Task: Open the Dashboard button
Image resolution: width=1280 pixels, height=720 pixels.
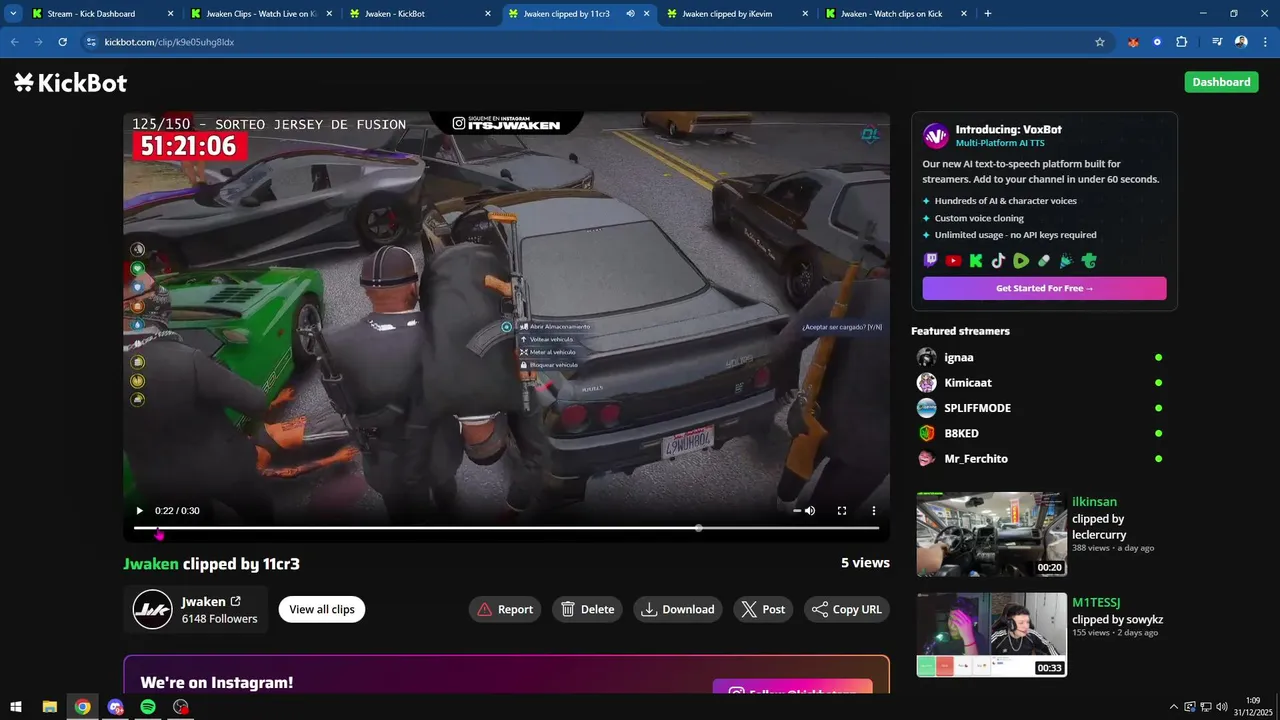Action: click(1221, 82)
